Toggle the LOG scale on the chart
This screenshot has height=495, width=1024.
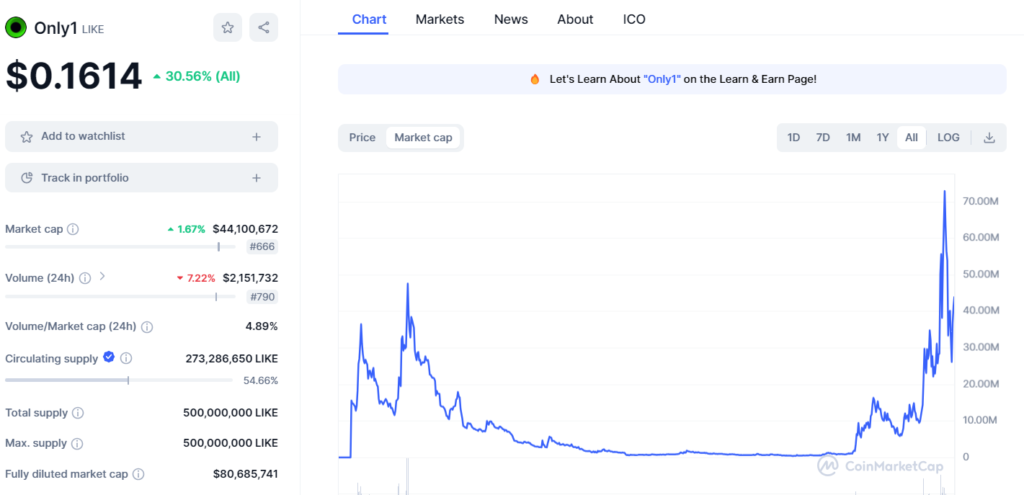click(x=948, y=138)
